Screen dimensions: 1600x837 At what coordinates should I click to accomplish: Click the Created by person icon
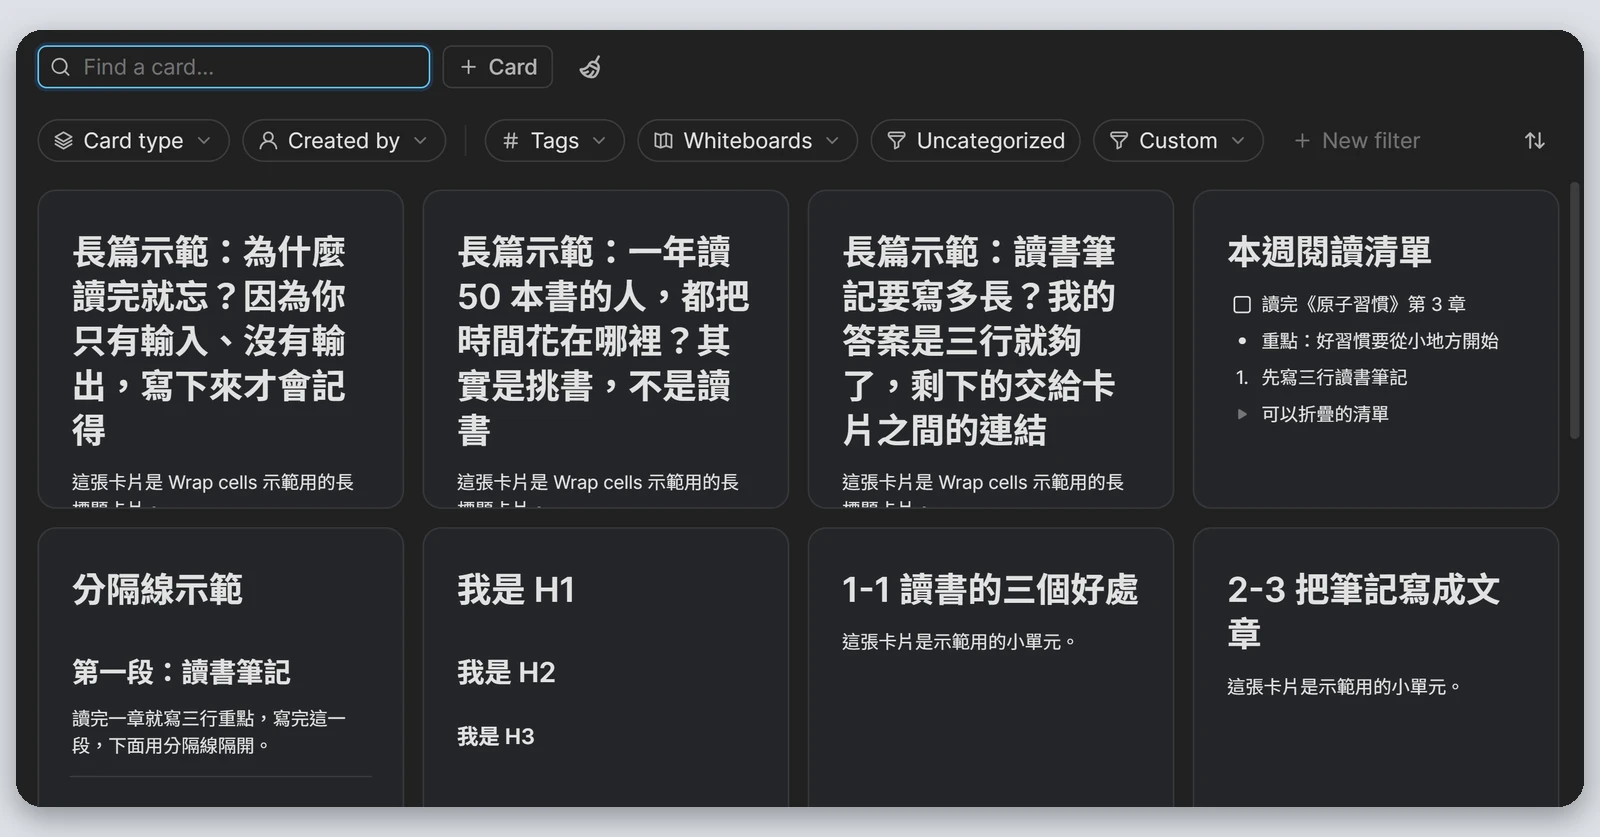[268, 141]
